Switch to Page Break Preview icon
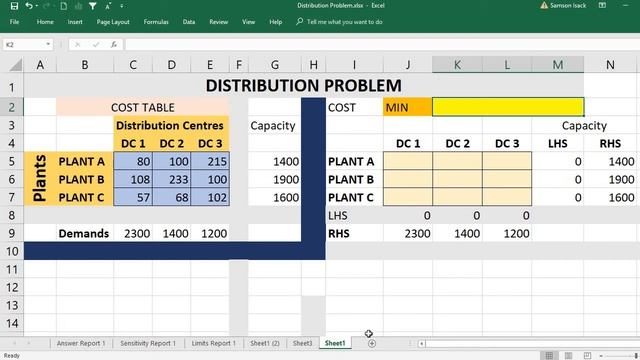Image resolution: width=640 pixels, height=360 pixels. pyautogui.click(x=587, y=356)
